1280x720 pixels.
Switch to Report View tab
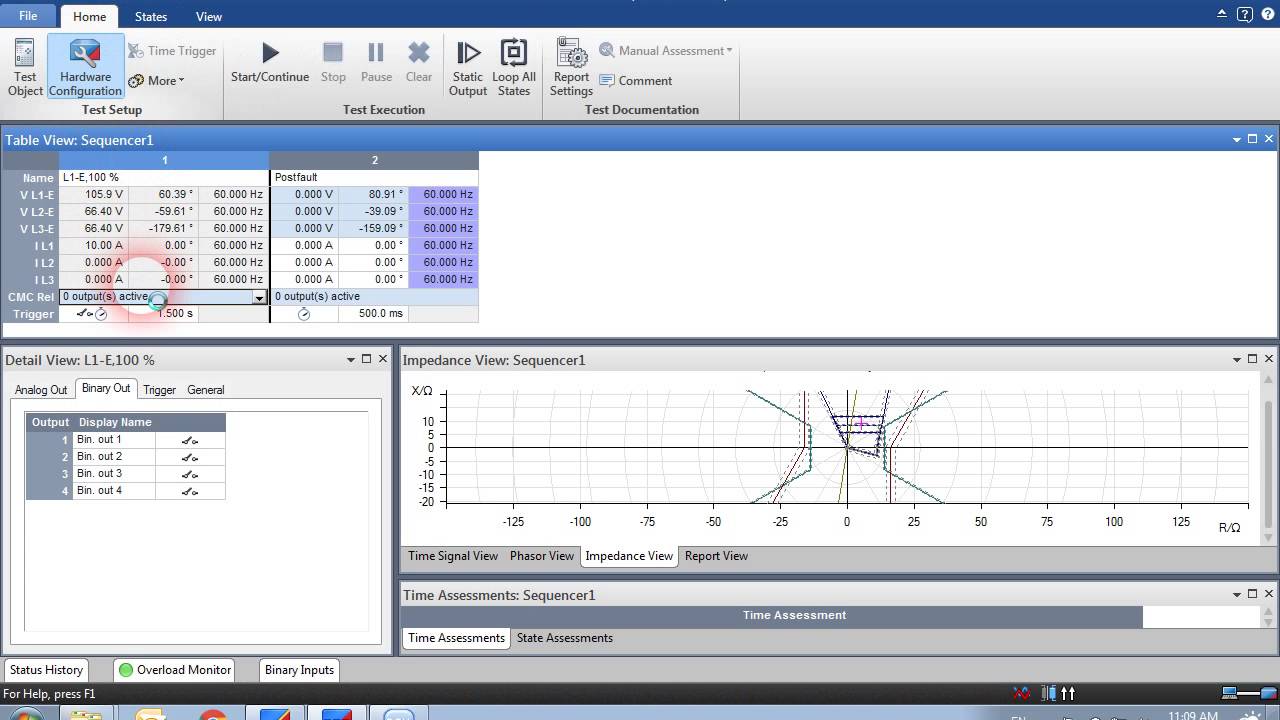coord(716,556)
